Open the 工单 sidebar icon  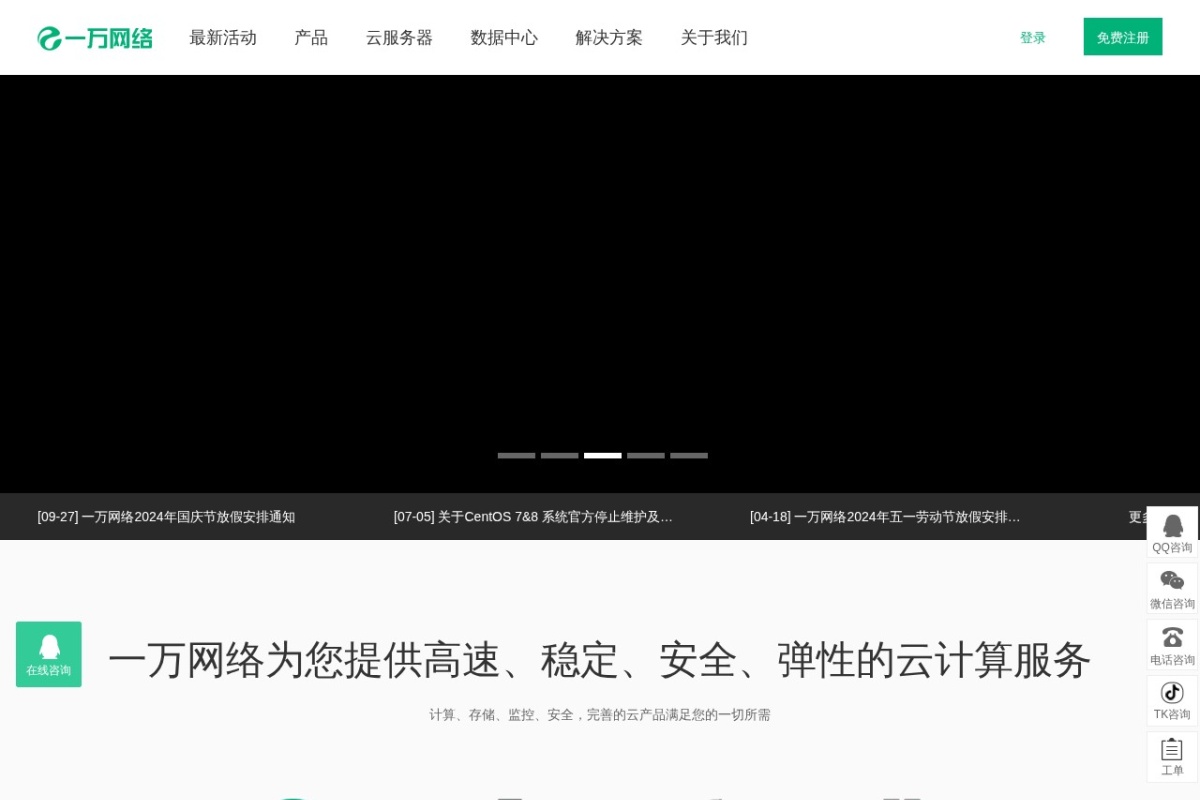pyautogui.click(x=1172, y=757)
